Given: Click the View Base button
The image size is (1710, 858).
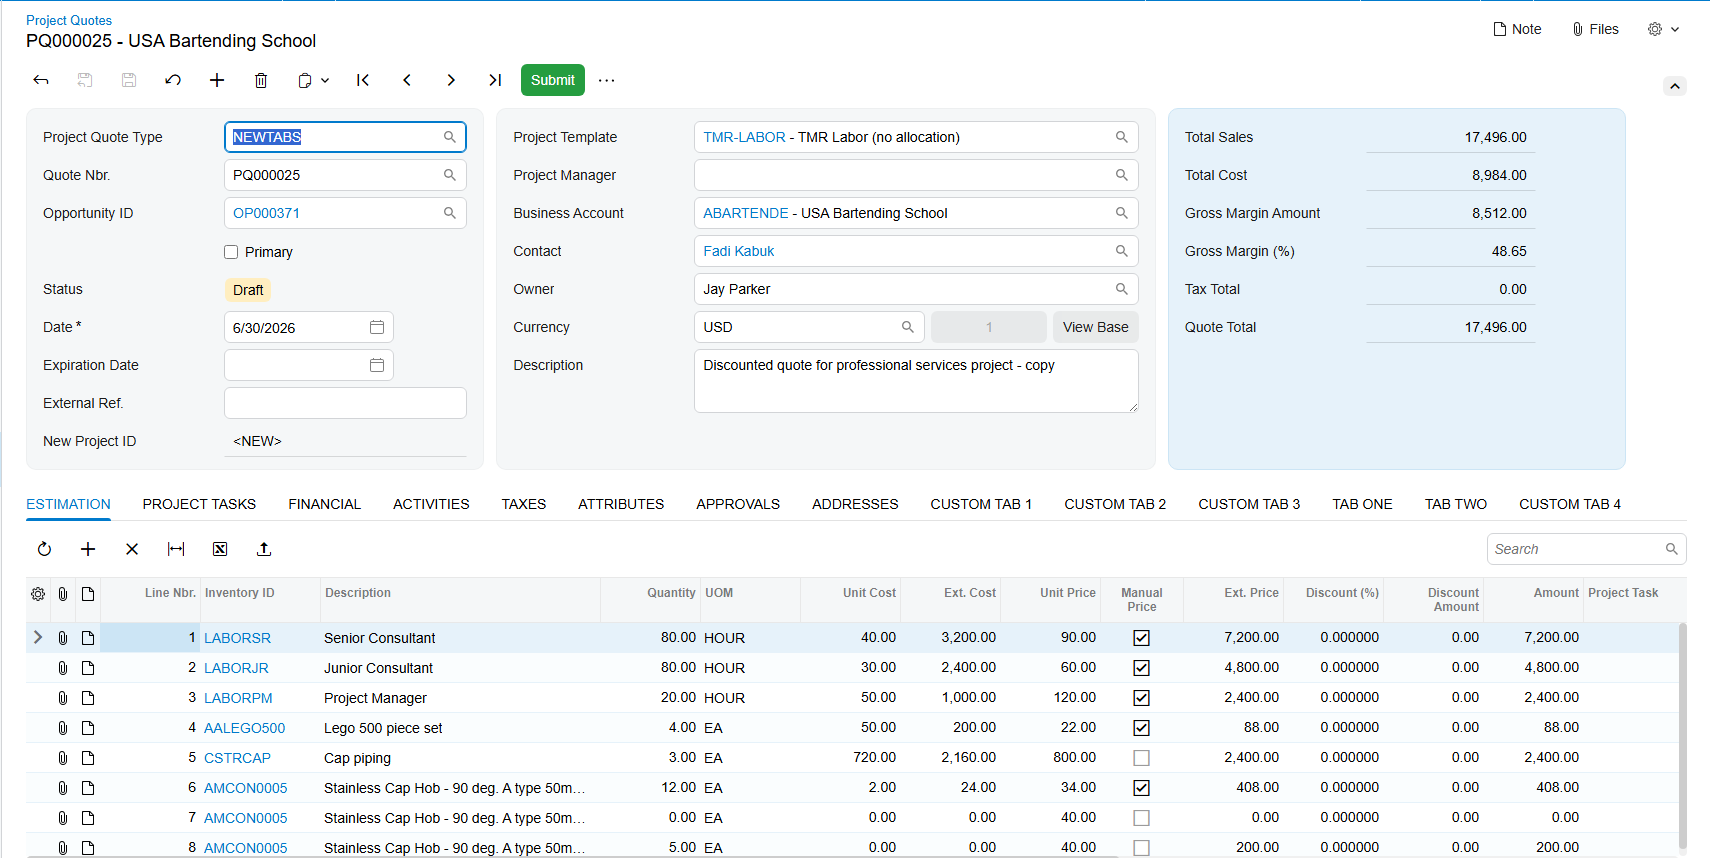Looking at the screenshot, I should pos(1095,327).
